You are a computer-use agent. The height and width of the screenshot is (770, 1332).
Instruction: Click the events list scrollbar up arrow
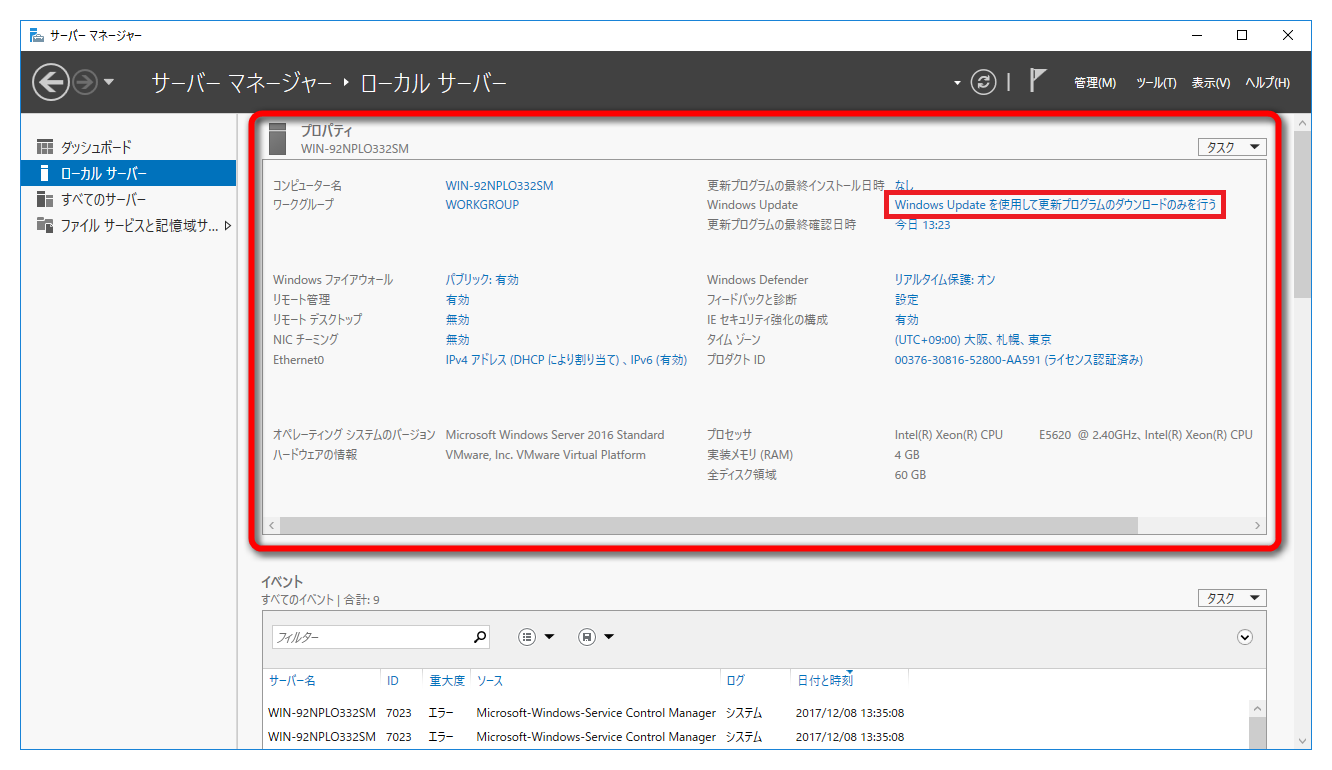tap(1258, 708)
